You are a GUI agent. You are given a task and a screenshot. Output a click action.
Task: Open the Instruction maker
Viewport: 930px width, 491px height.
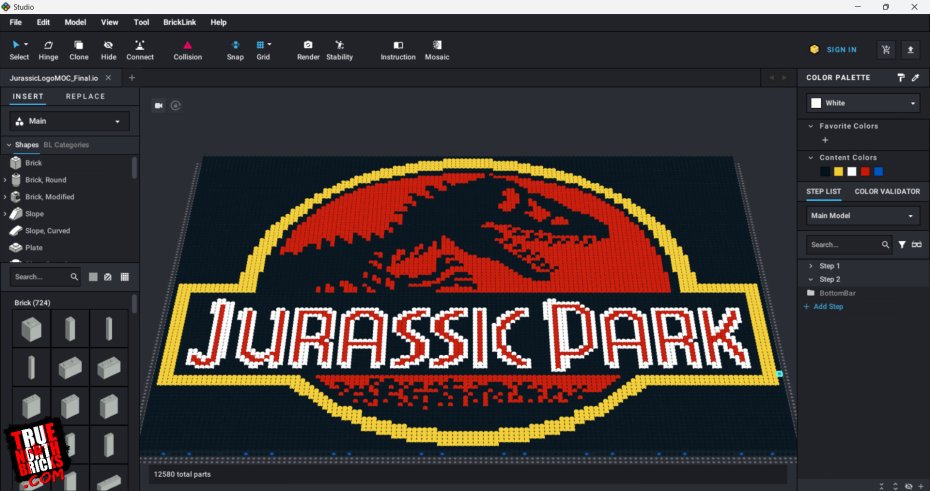coord(398,50)
